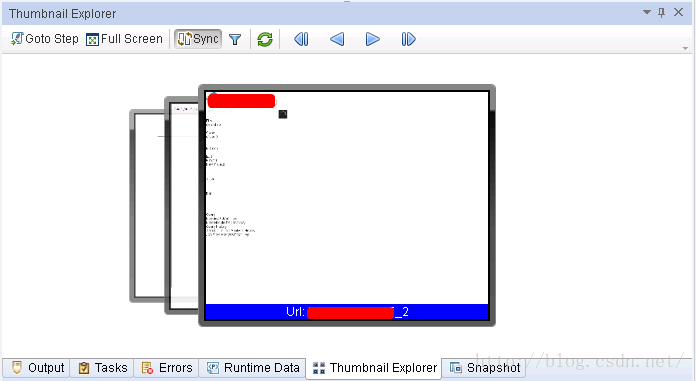Click the Url caption bar on thumbnail
The height and width of the screenshot is (381, 696).
pos(347,312)
